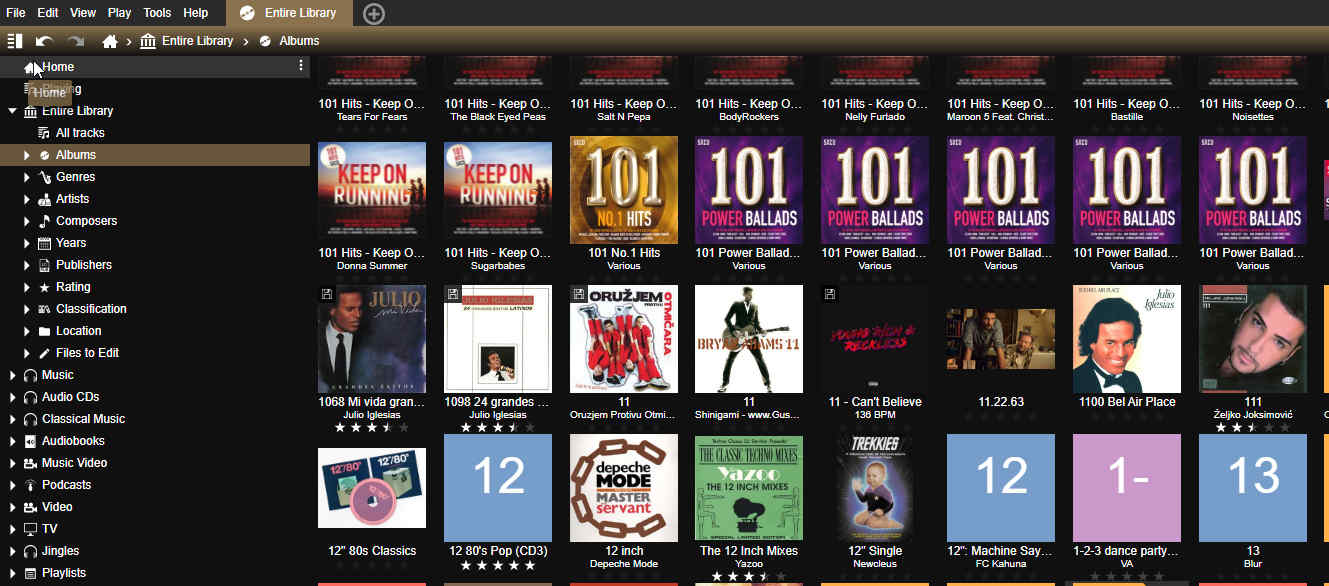Open the Tools menu
The height and width of the screenshot is (586, 1329).
(157, 13)
